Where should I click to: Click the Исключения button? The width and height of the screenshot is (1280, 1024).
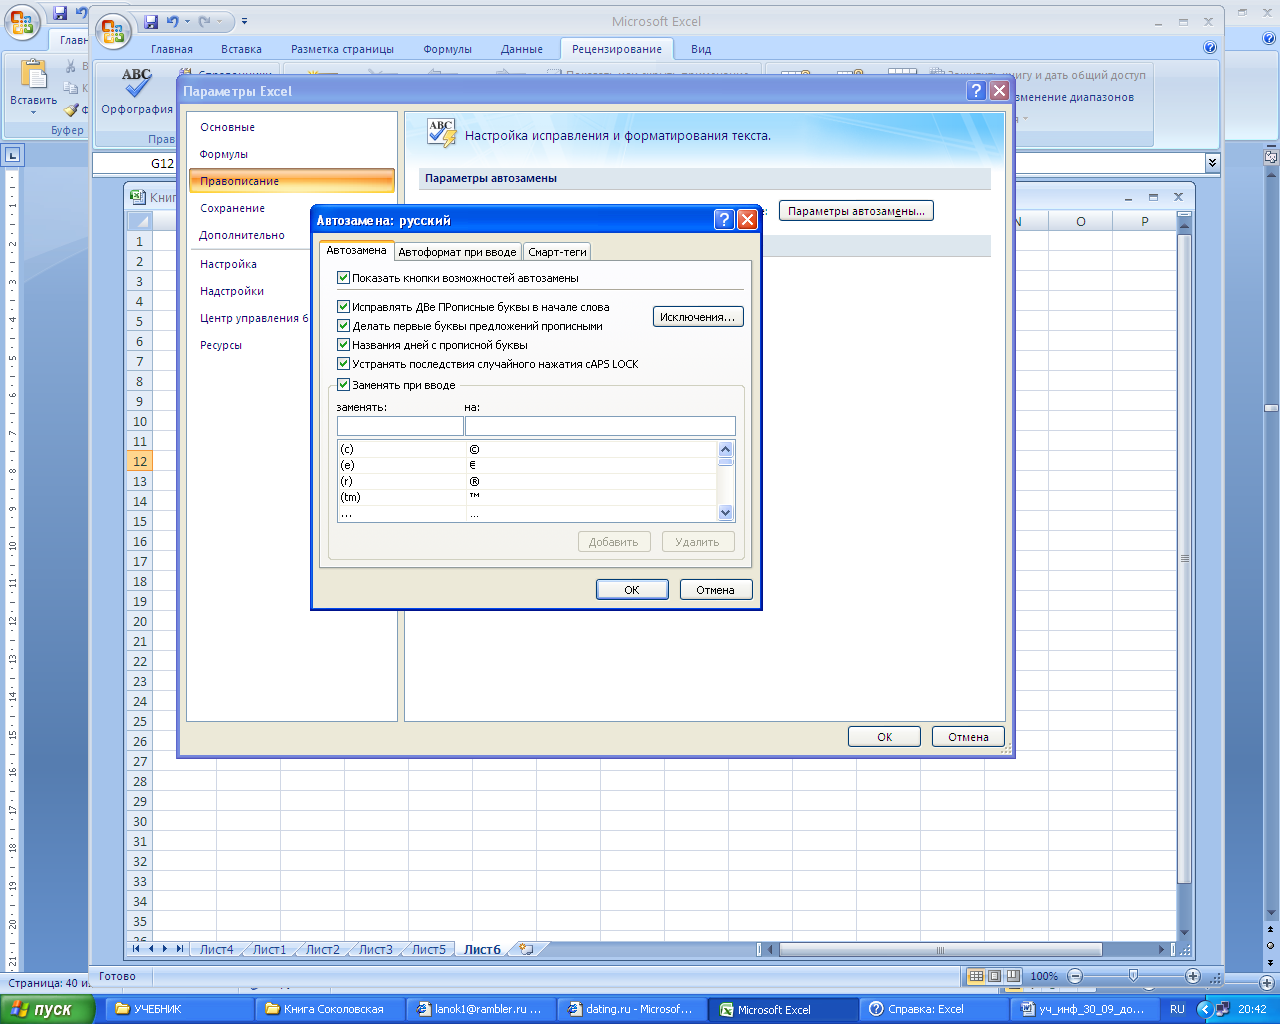click(x=698, y=317)
